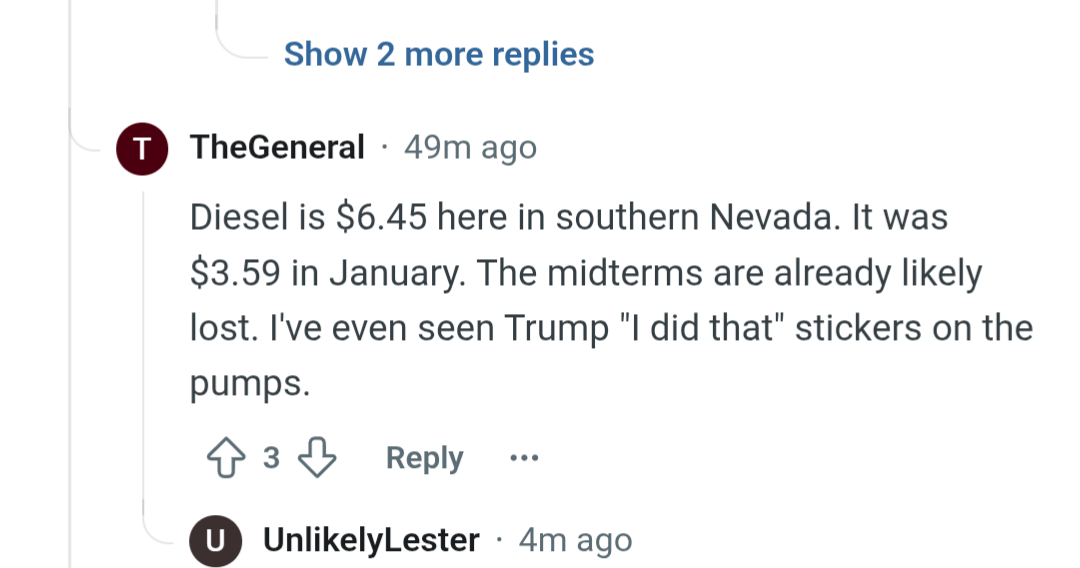Click TheGeneral's round avatar icon
The height and width of the screenshot is (568, 1080).
point(143,148)
